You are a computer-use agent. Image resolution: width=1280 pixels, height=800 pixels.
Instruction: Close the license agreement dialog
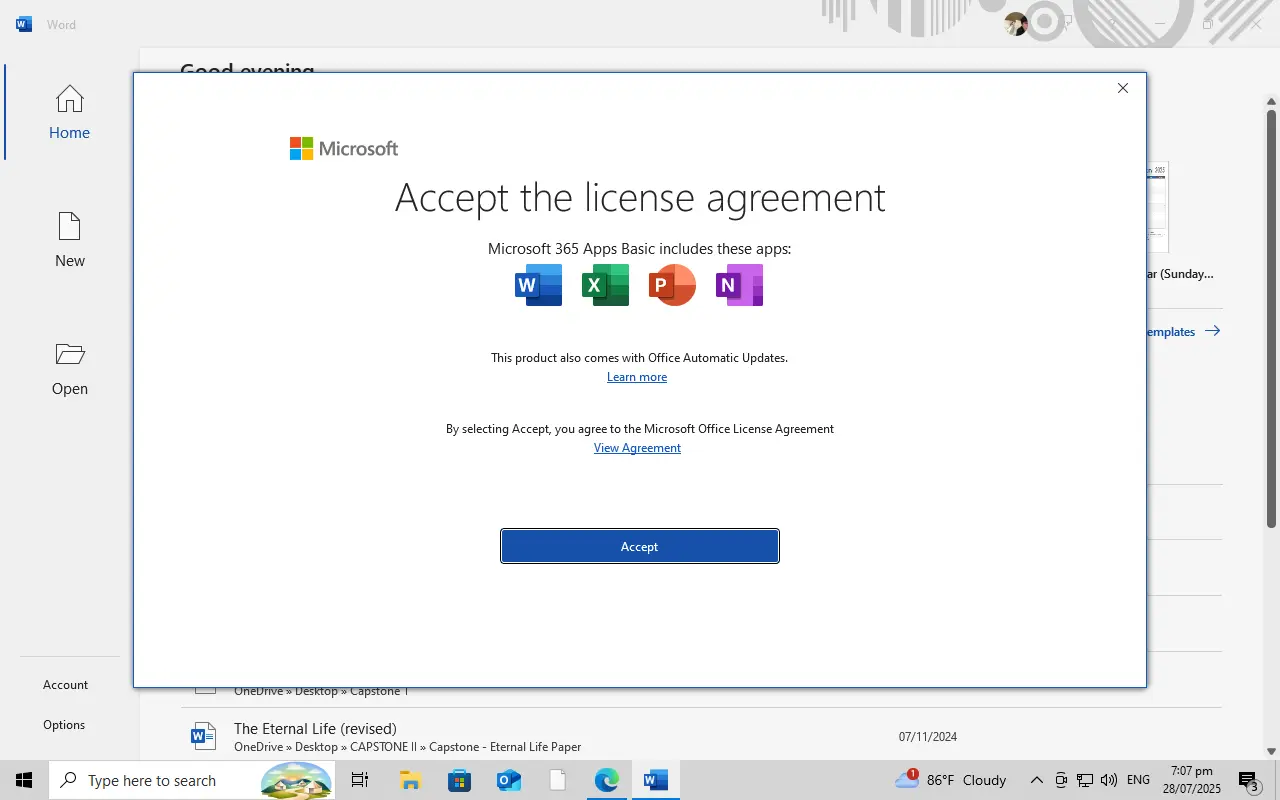[x=1123, y=88]
